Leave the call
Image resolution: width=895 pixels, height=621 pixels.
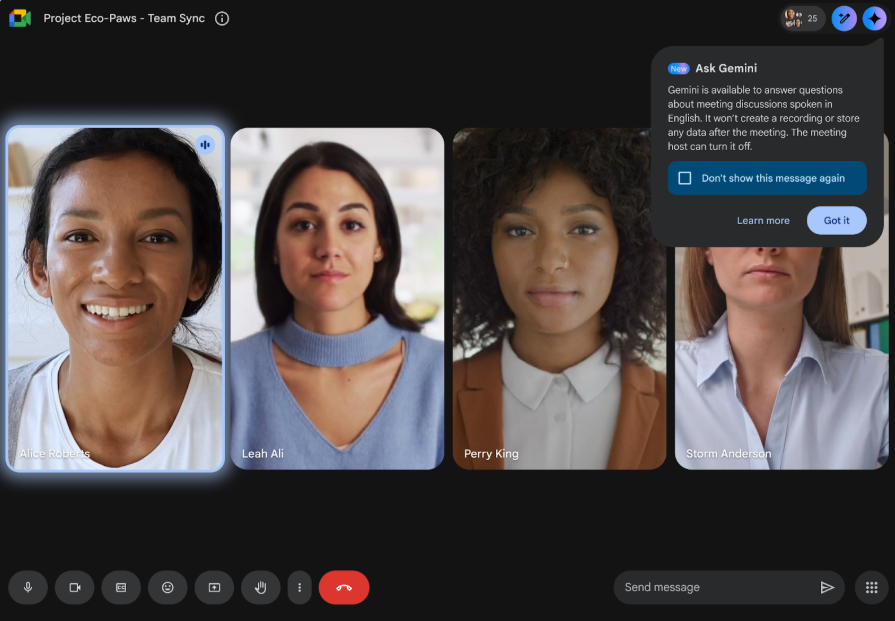point(344,587)
